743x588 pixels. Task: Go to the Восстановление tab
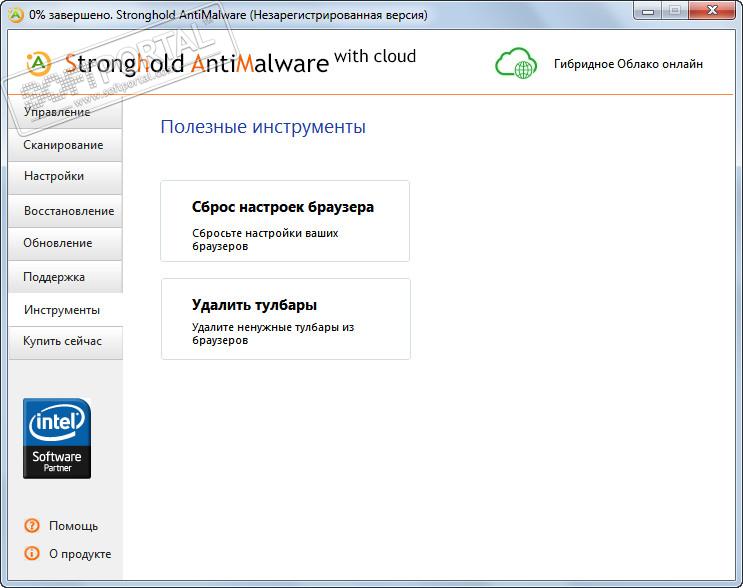[x=65, y=211]
